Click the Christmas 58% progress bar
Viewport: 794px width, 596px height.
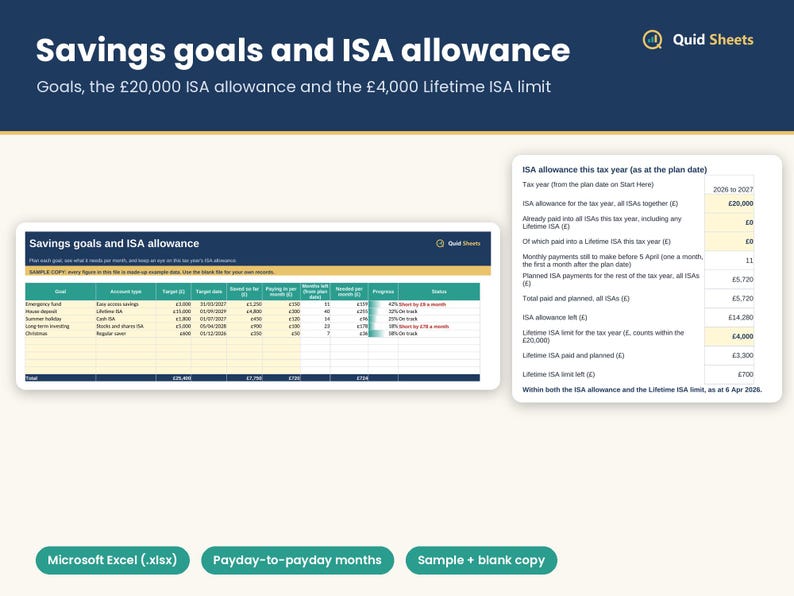pyautogui.click(x=383, y=334)
